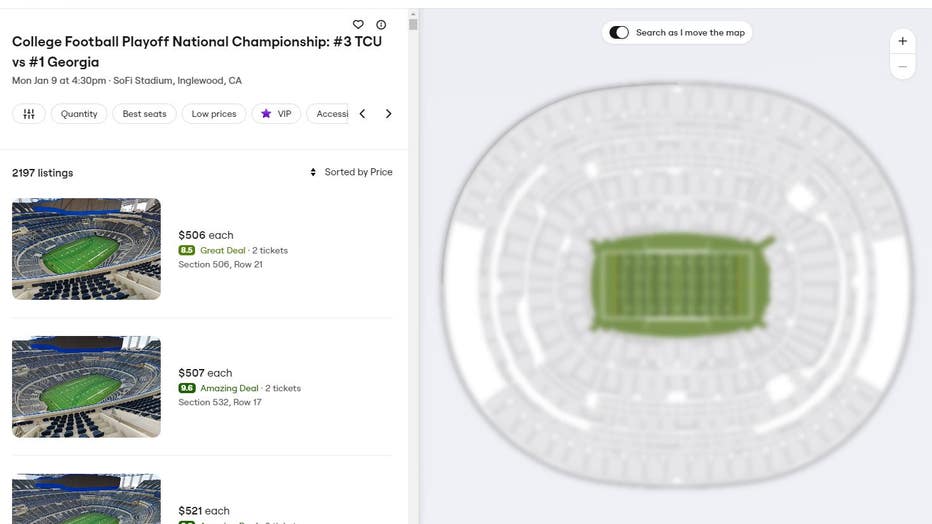Screen dimensions: 932x524
Task: Click the event info circle icon
Action: (381, 25)
